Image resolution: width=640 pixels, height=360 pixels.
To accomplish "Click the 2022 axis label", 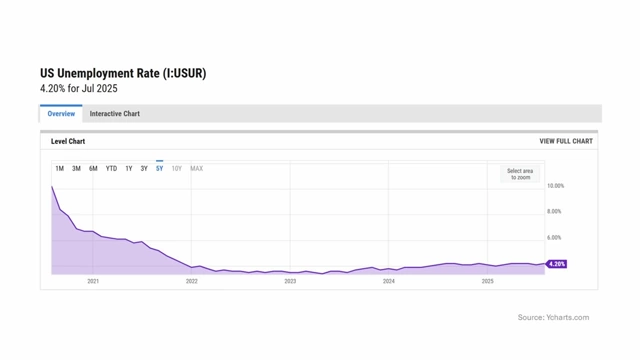I will point(191,281).
